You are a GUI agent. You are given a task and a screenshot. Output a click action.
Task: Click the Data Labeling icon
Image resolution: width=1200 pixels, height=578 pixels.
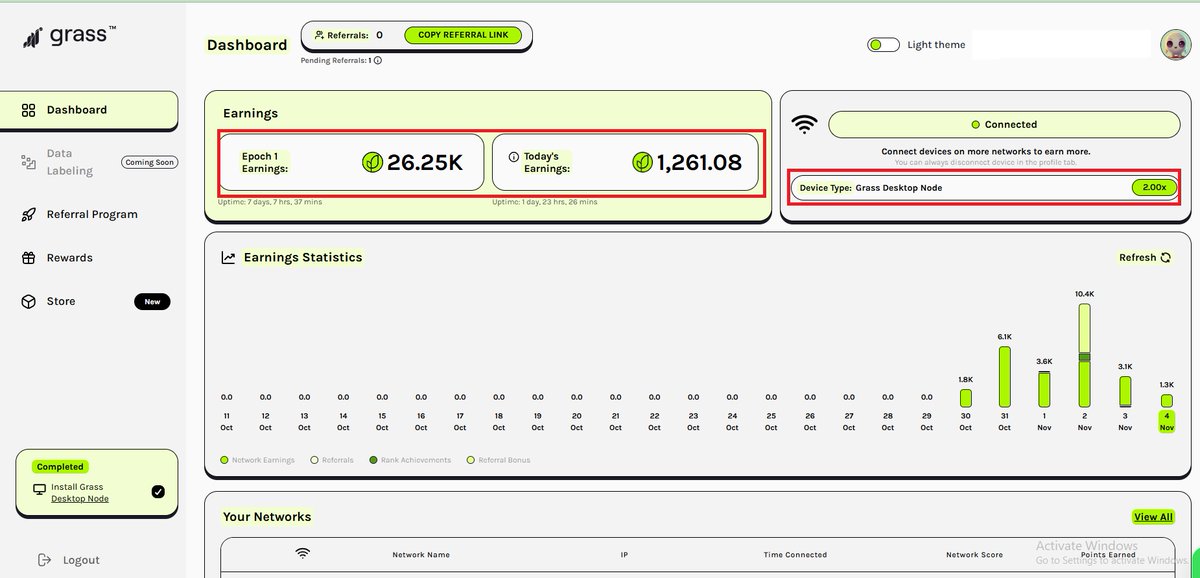[28, 162]
